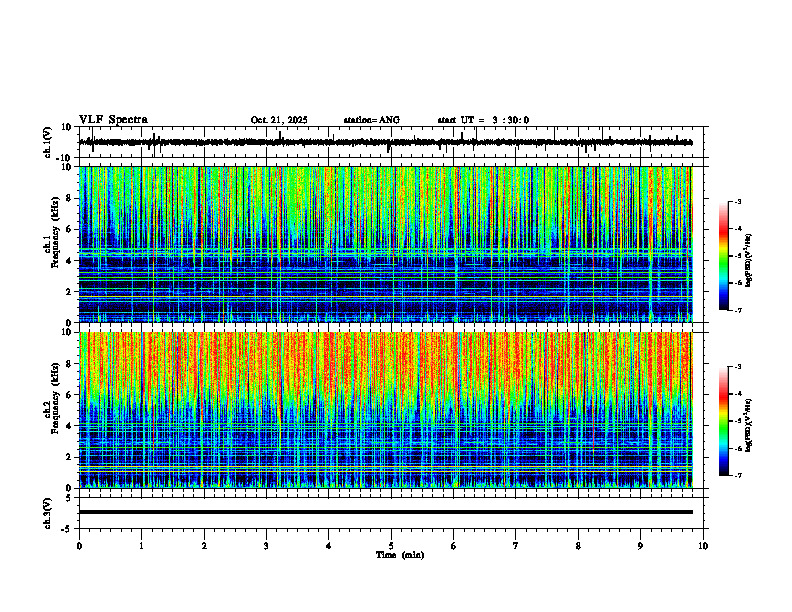Click the "6" kHz tick on ch.1 spectrogram

click(70, 230)
